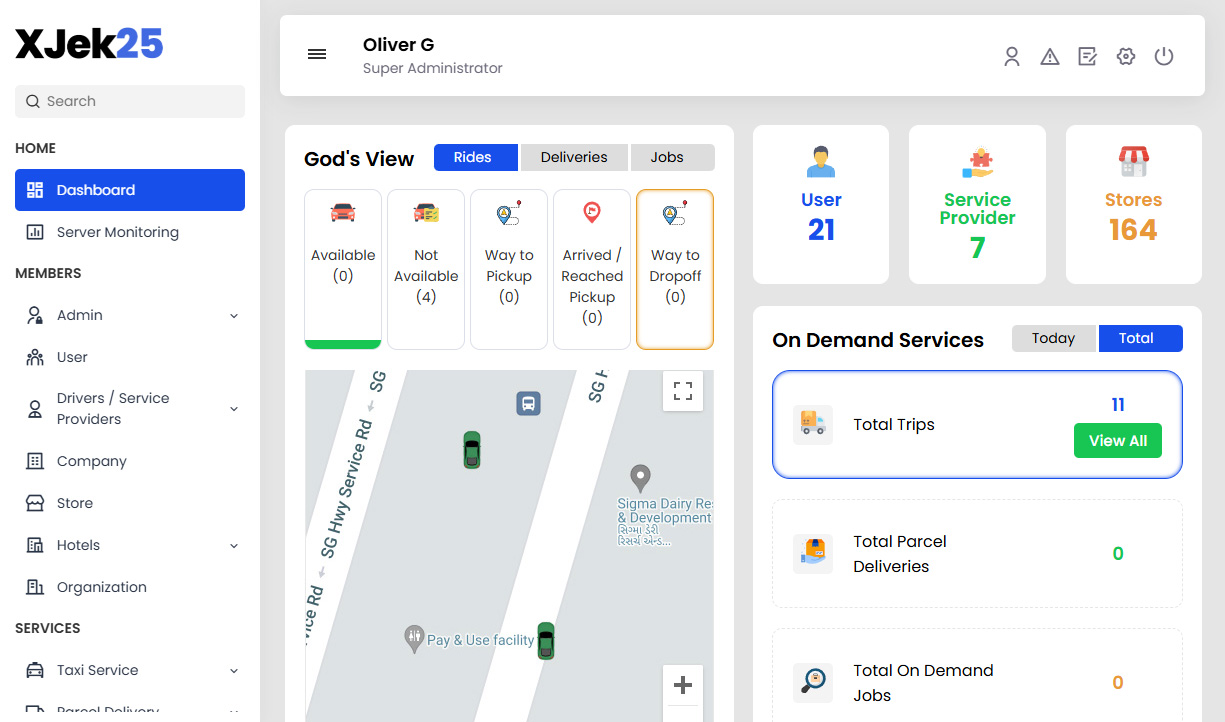This screenshot has height=722, width=1225.
Task: Click the profile person icon in the header
Action: click(x=1011, y=57)
